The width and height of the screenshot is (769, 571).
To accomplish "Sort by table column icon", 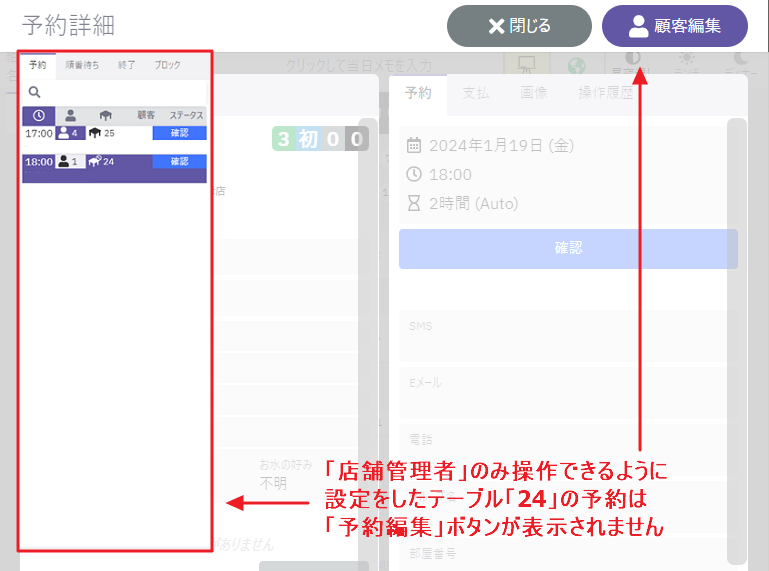I will [x=105, y=116].
